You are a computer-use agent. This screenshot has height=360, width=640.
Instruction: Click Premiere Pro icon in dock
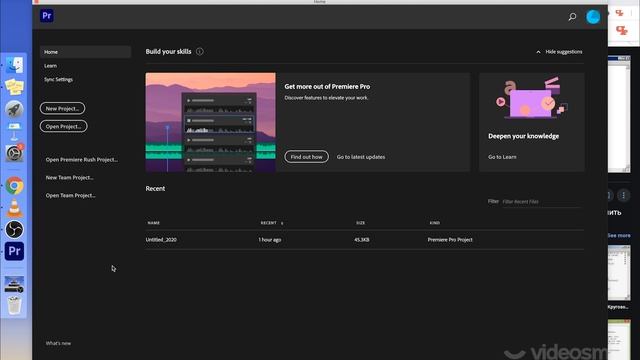click(14, 251)
